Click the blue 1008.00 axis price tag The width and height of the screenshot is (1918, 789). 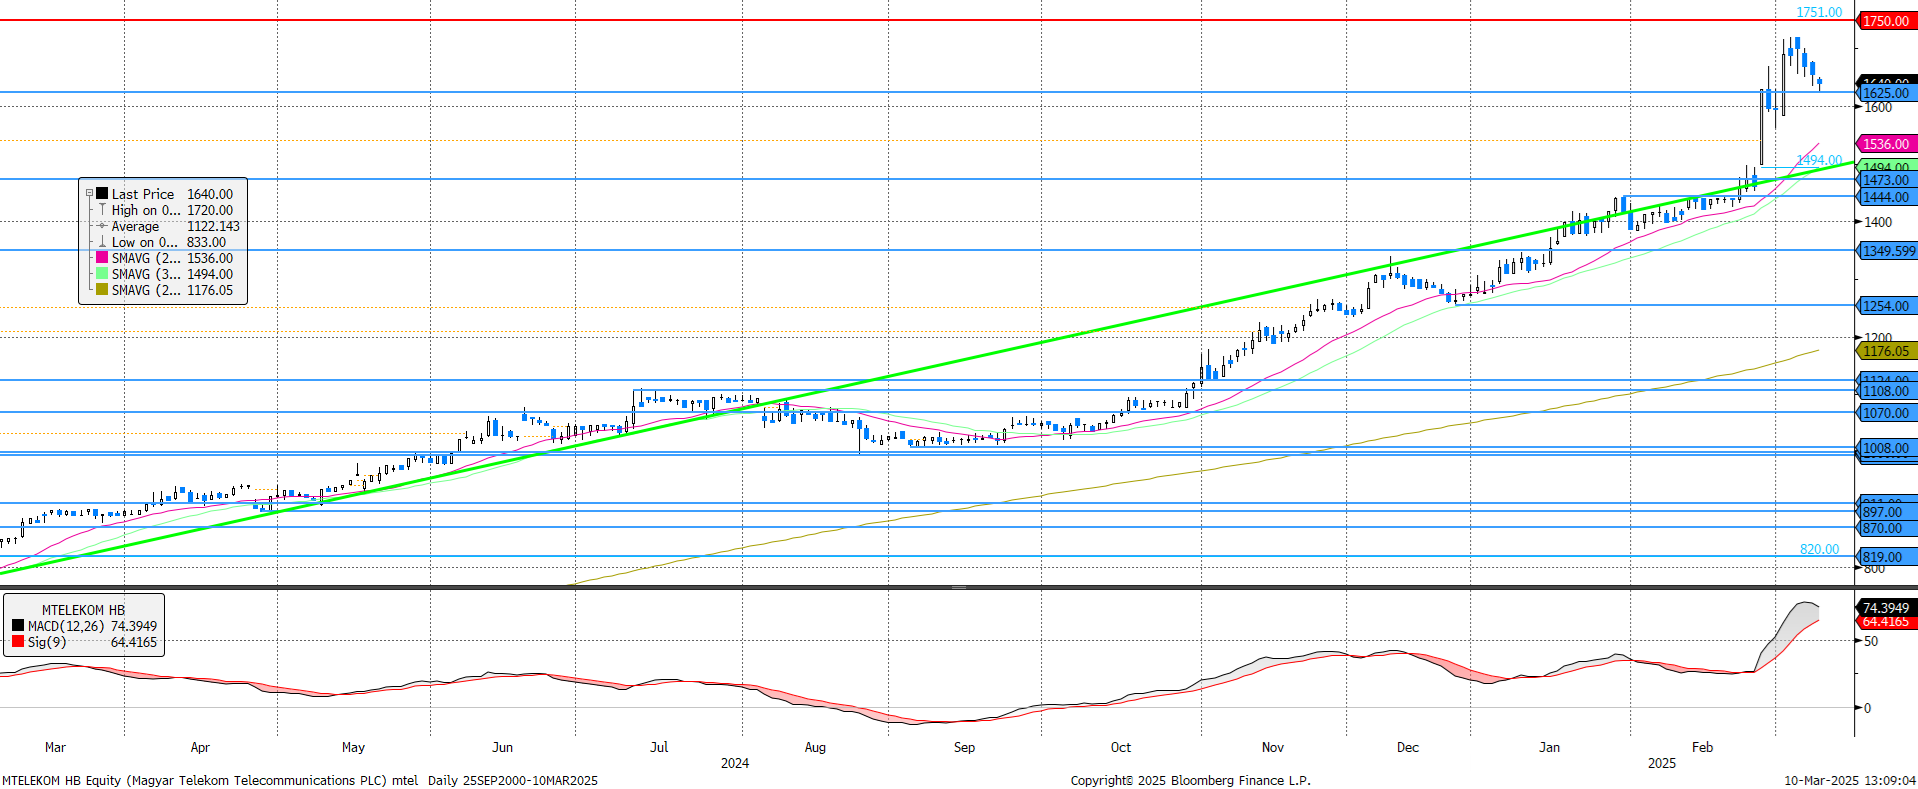(1886, 449)
